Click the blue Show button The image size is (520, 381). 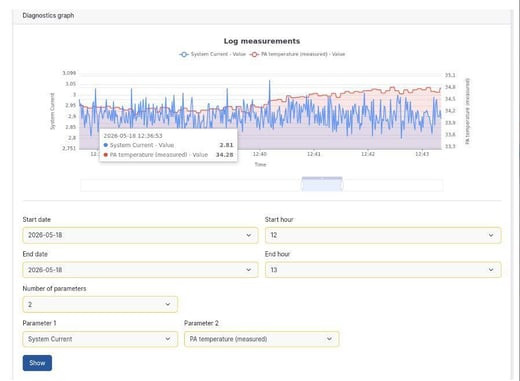37,363
